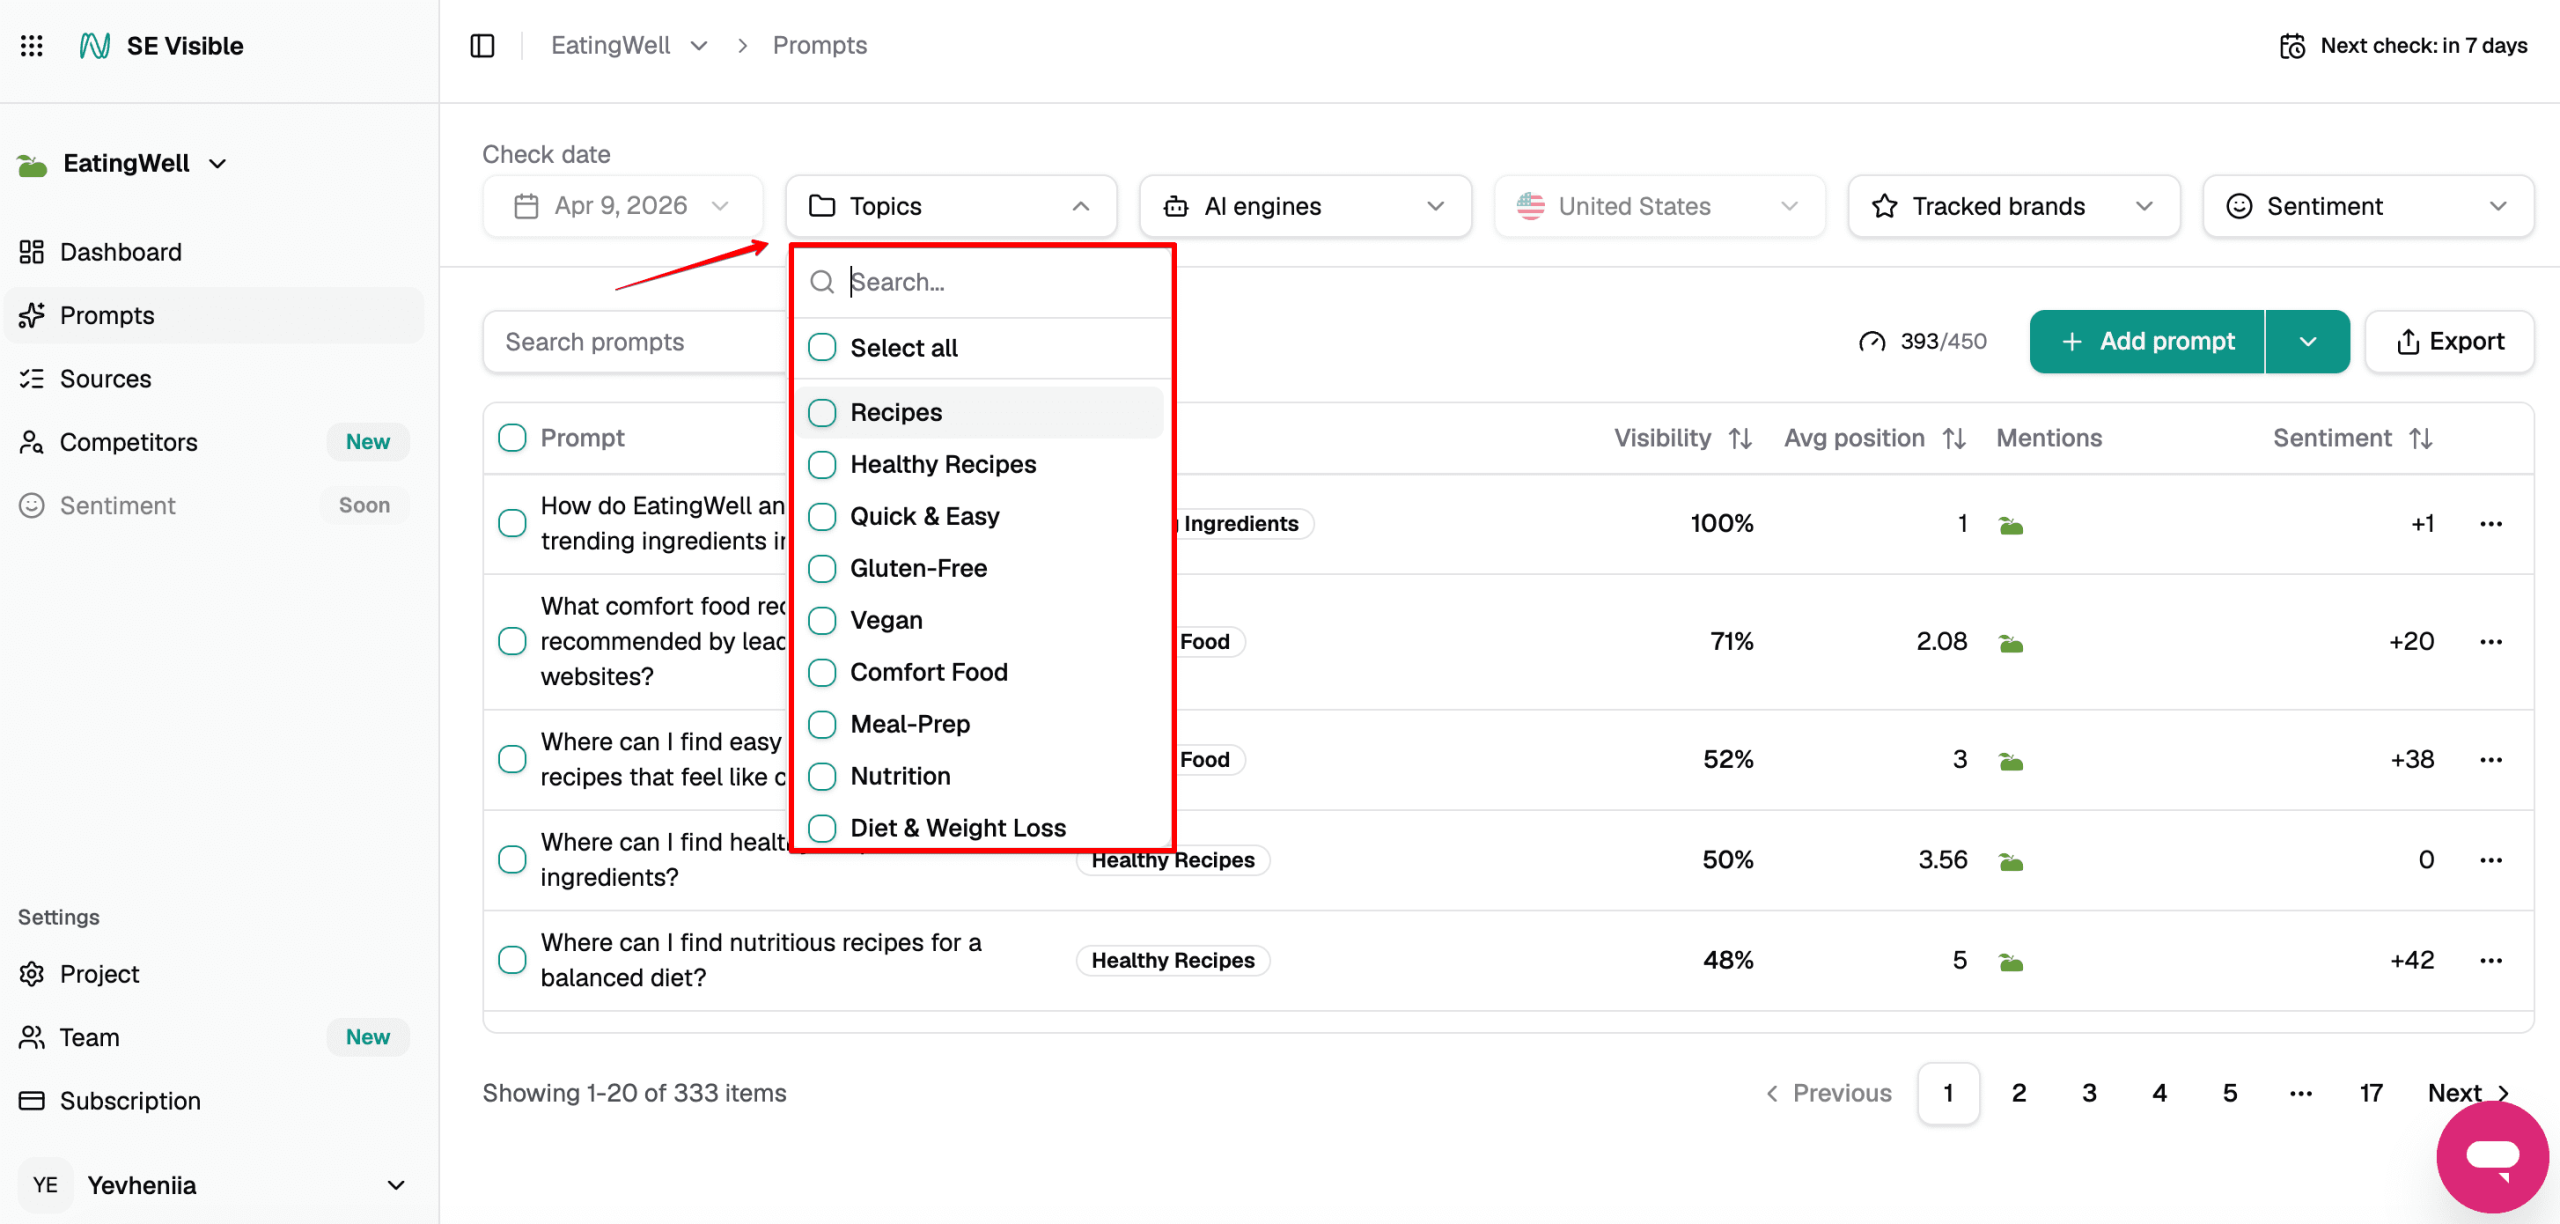Open the Export icon button
This screenshot has height=1224, width=2560.
pos(2409,341)
